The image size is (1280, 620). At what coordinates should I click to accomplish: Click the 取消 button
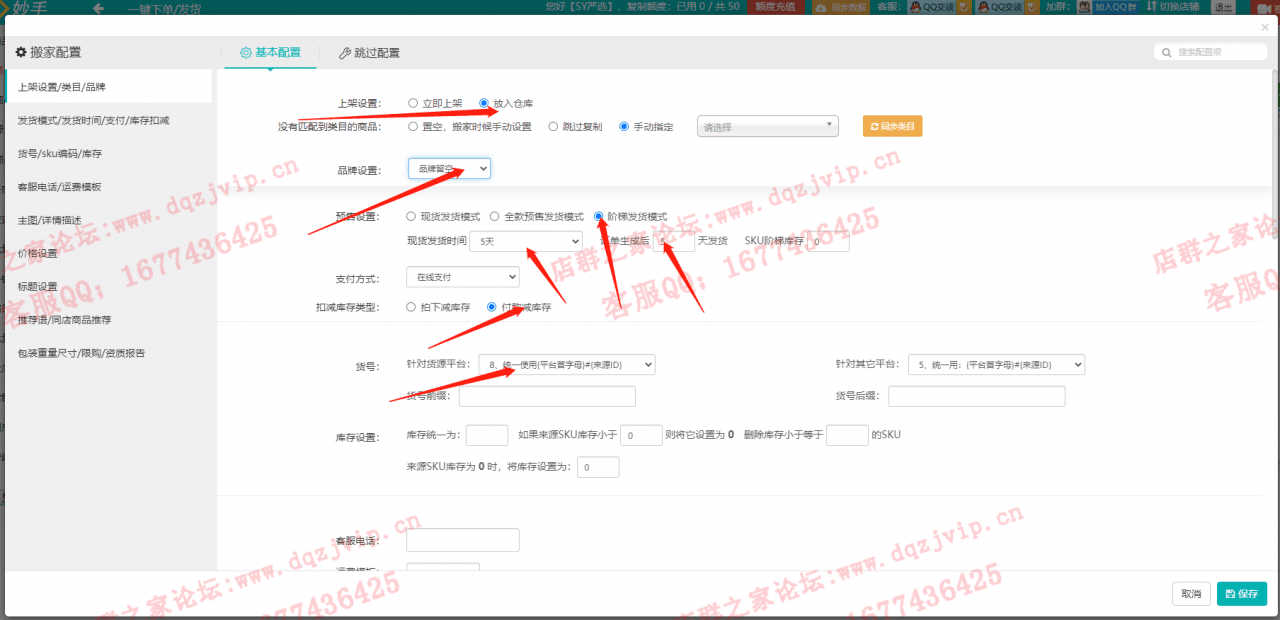coord(1191,593)
